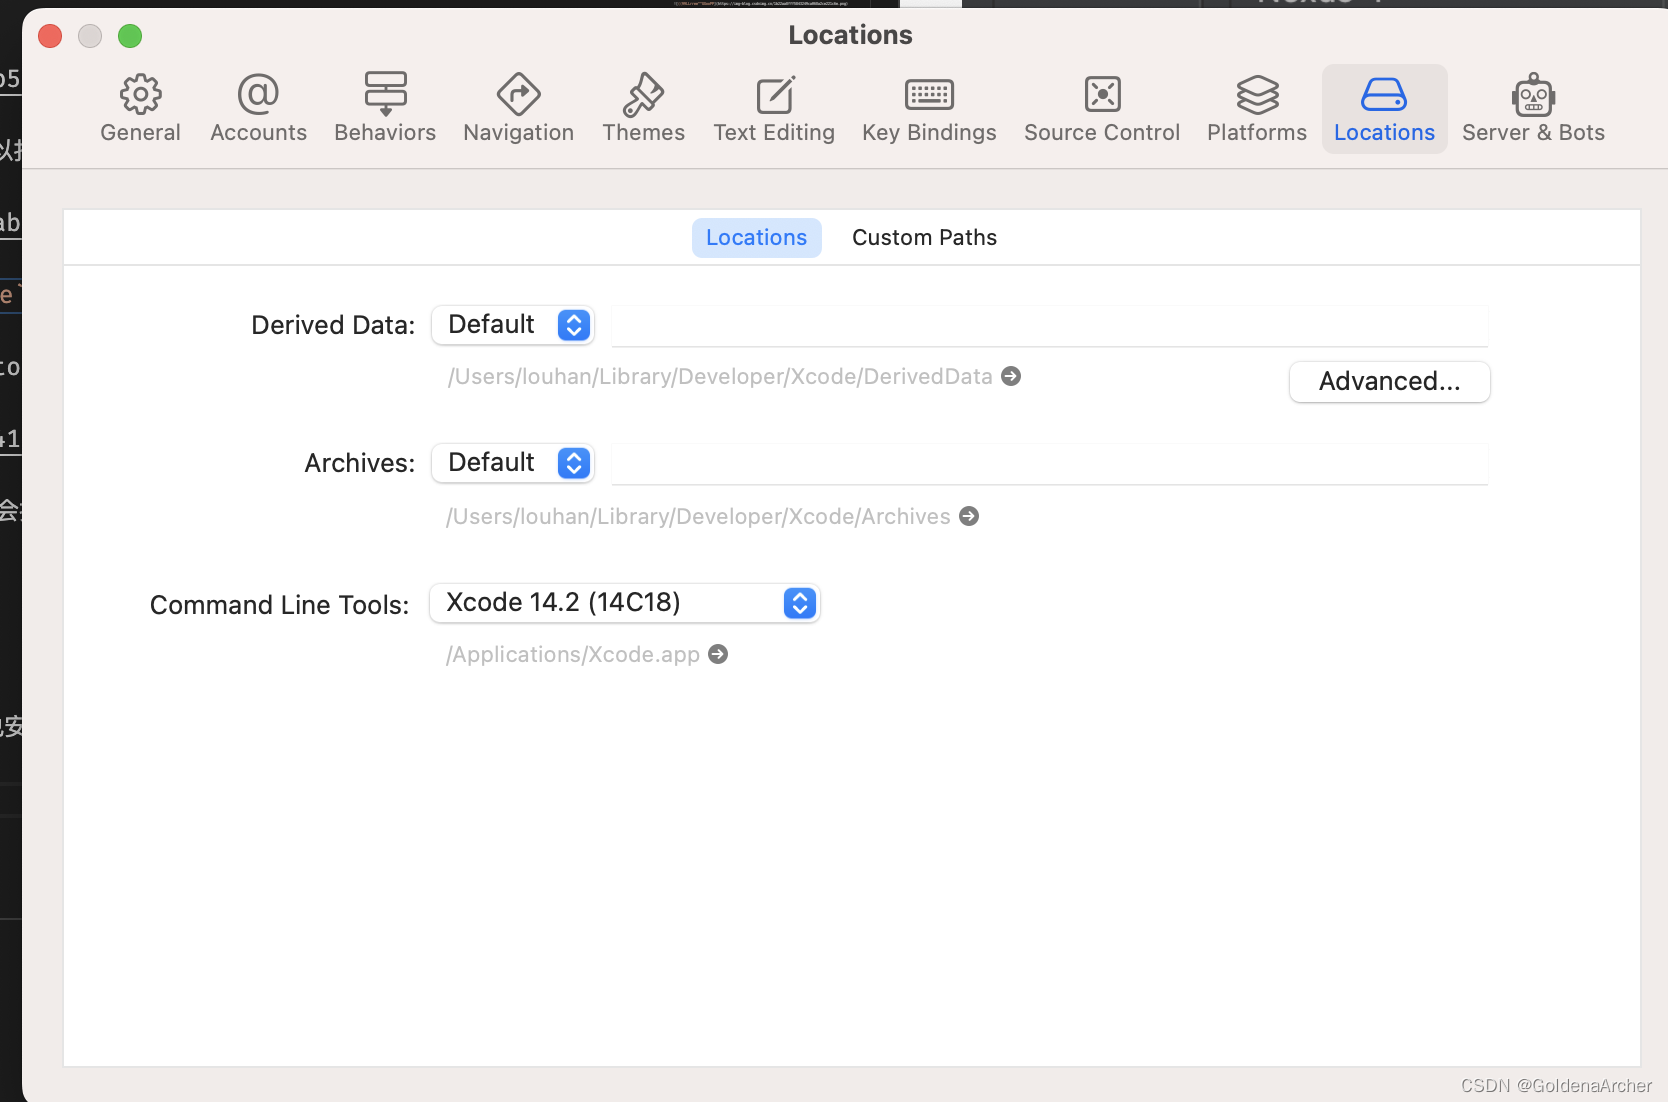Click the Derived Data path field
1668x1102 pixels.
pos(1050,326)
